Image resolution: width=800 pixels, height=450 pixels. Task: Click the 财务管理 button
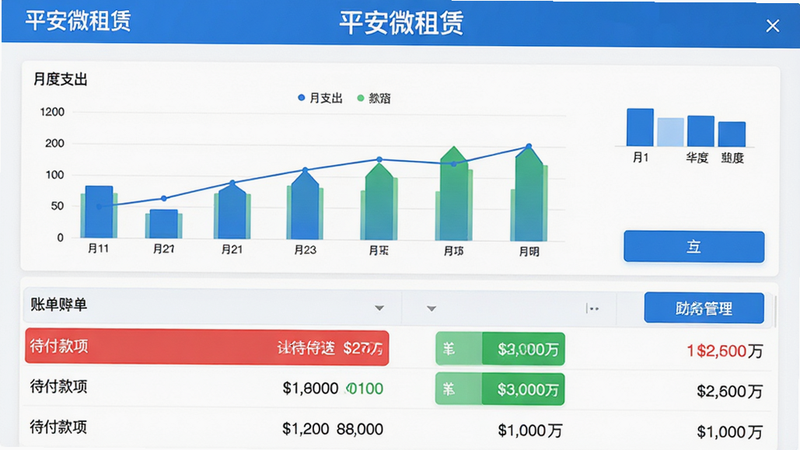(704, 308)
